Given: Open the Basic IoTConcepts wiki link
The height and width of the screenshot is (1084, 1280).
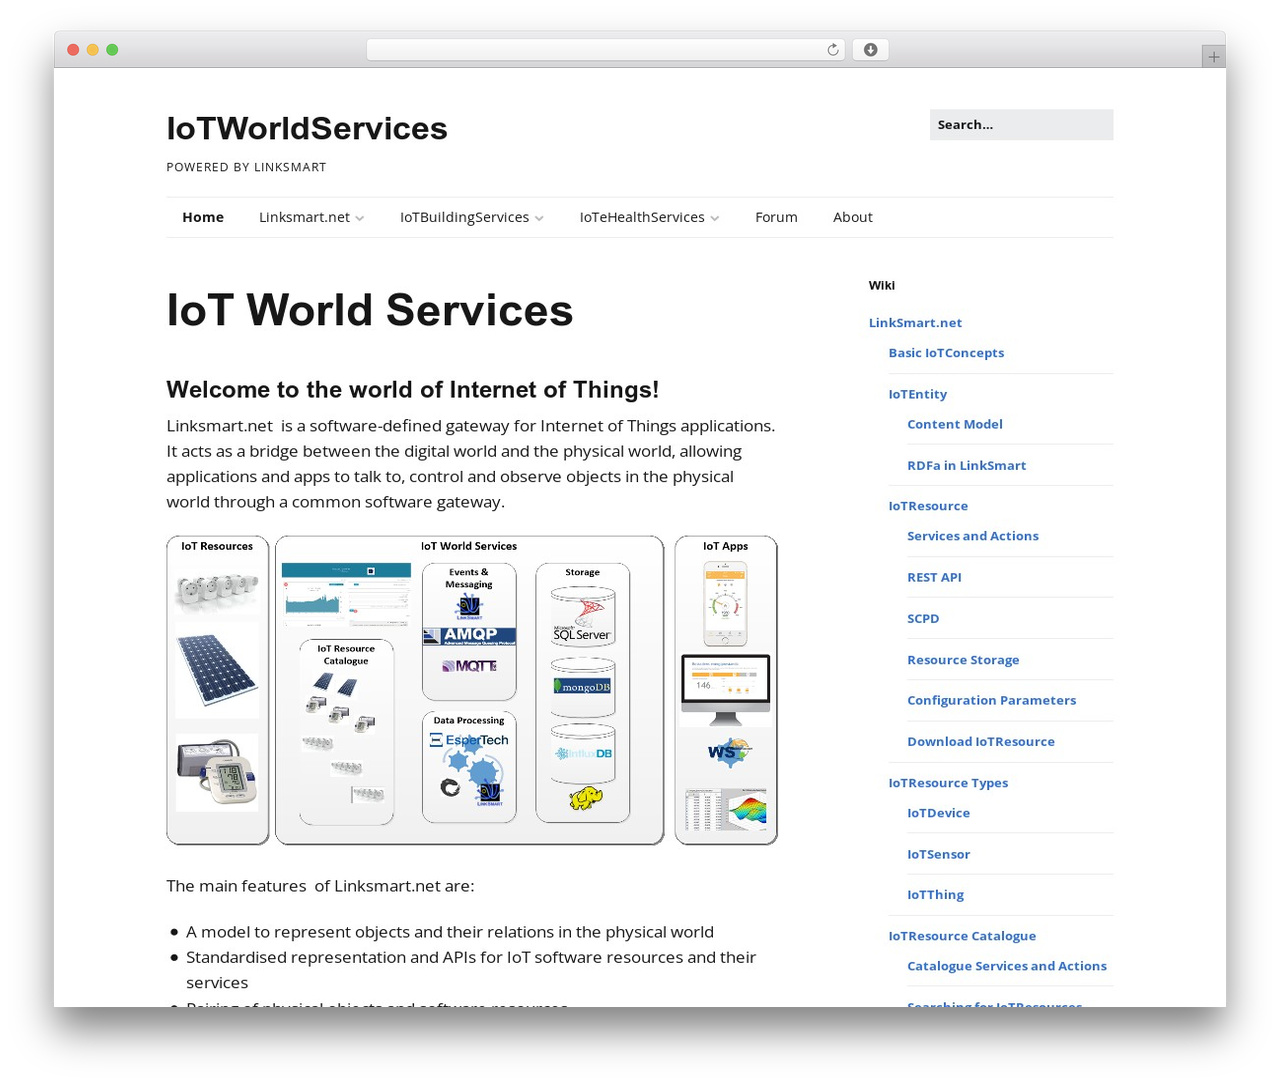Looking at the screenshot, I should pyautogui.click(x=946, y=353).
